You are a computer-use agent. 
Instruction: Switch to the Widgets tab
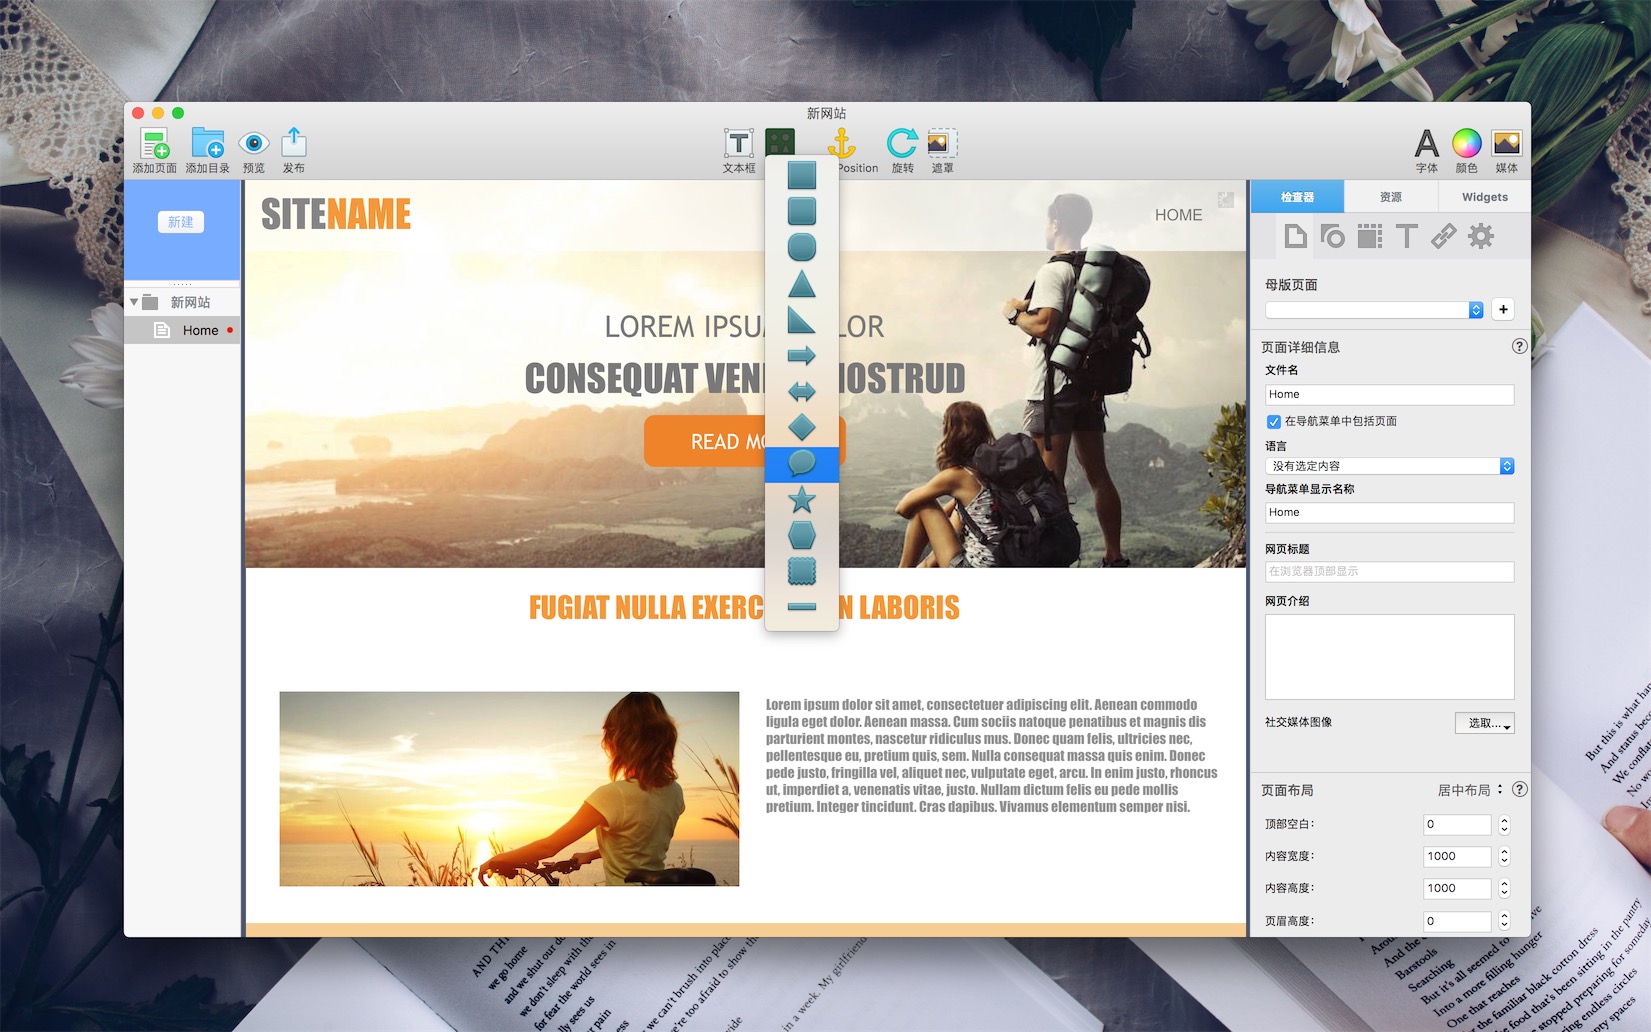click(1485, 197)
